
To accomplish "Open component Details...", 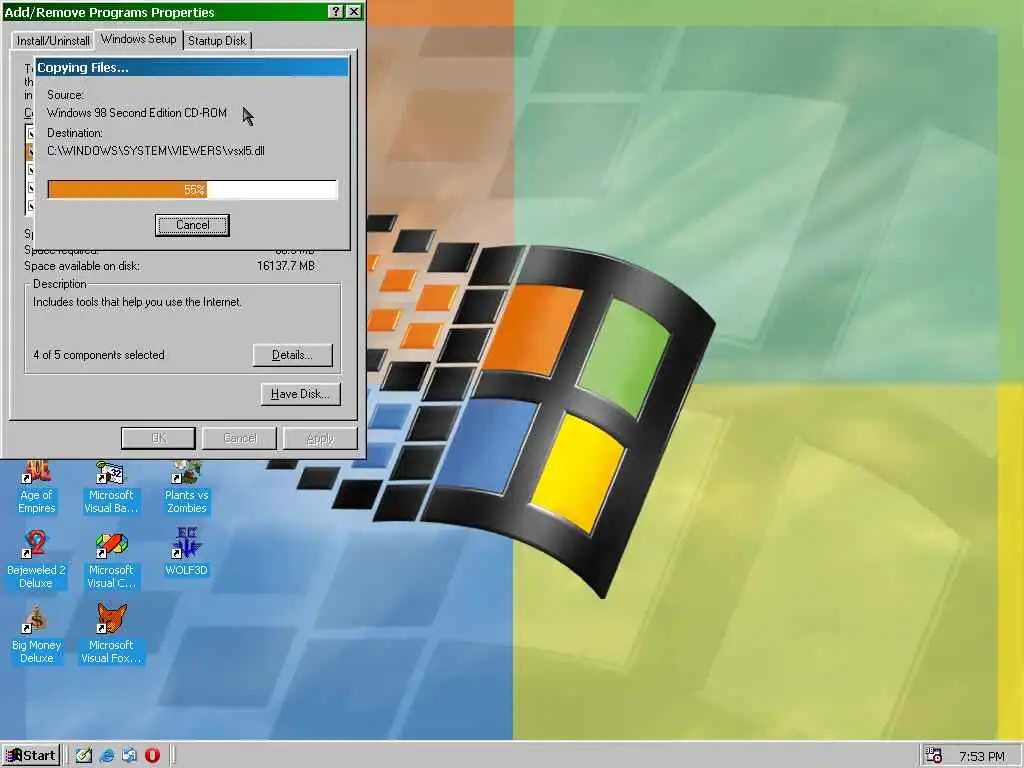I will 293,355.
